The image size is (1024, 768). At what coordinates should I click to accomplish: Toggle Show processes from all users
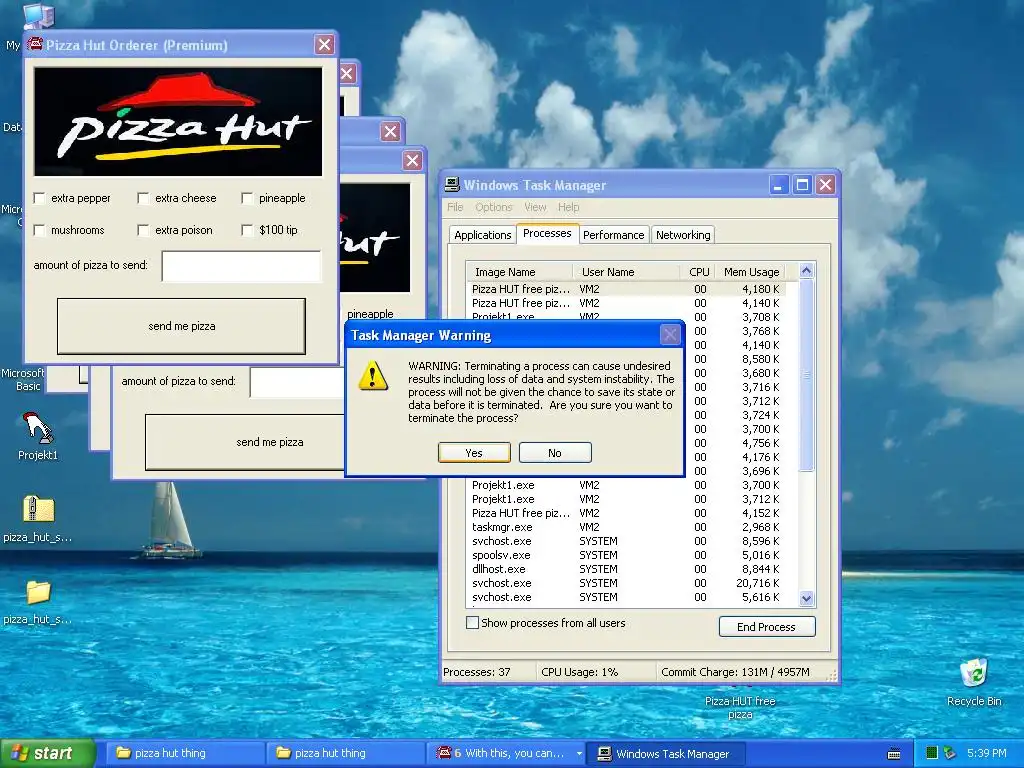click(472, 623)
